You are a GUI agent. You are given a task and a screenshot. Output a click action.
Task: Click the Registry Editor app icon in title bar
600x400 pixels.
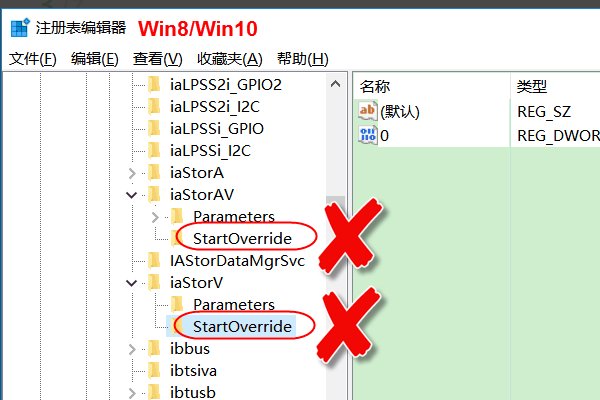[20, 28]
